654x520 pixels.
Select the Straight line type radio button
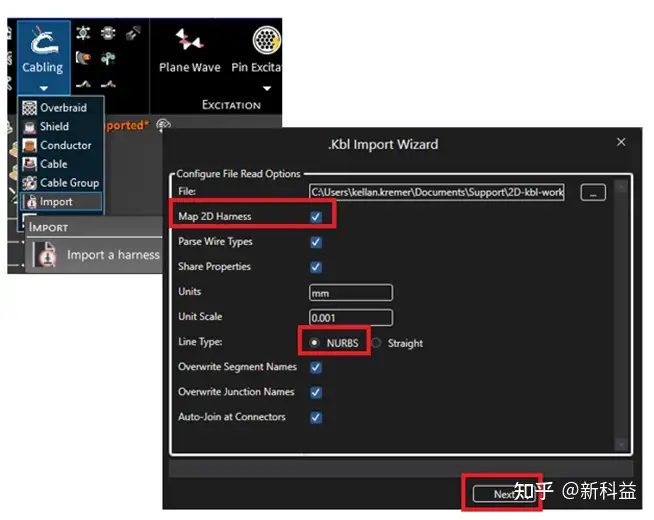click(x=376, y=343)
